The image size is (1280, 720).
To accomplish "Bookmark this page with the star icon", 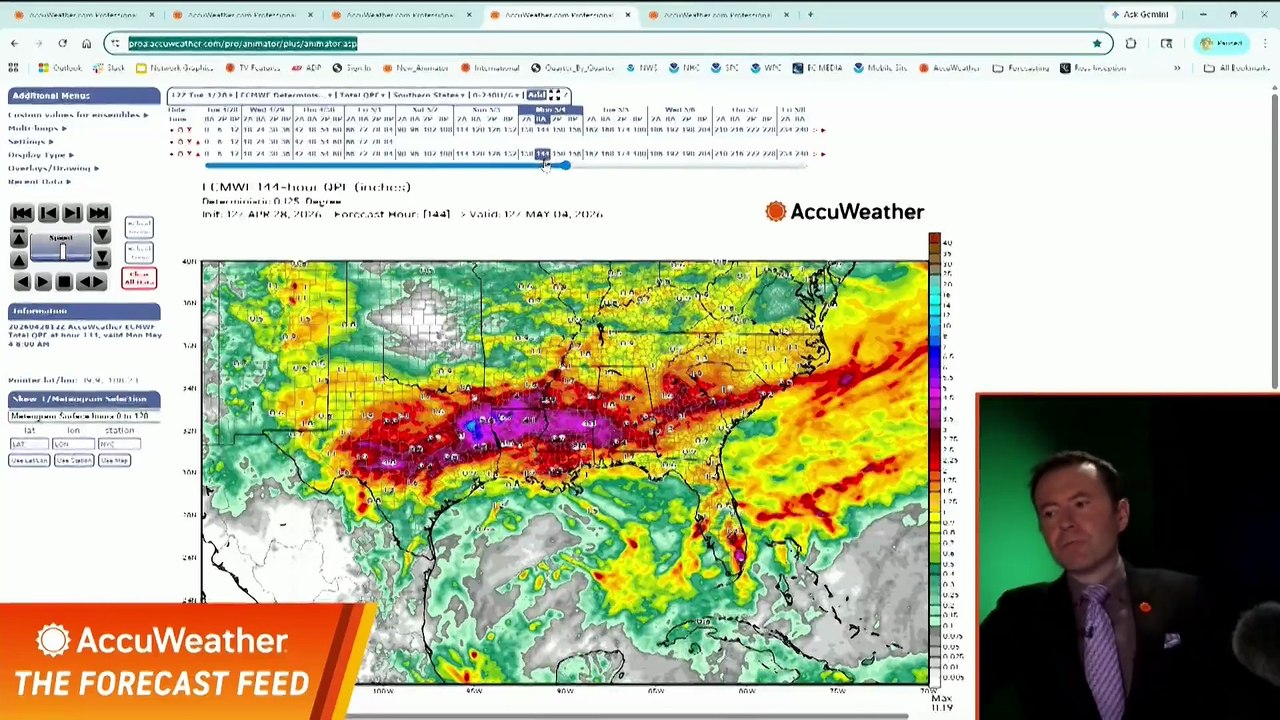I will click(x=1097, y=43).
